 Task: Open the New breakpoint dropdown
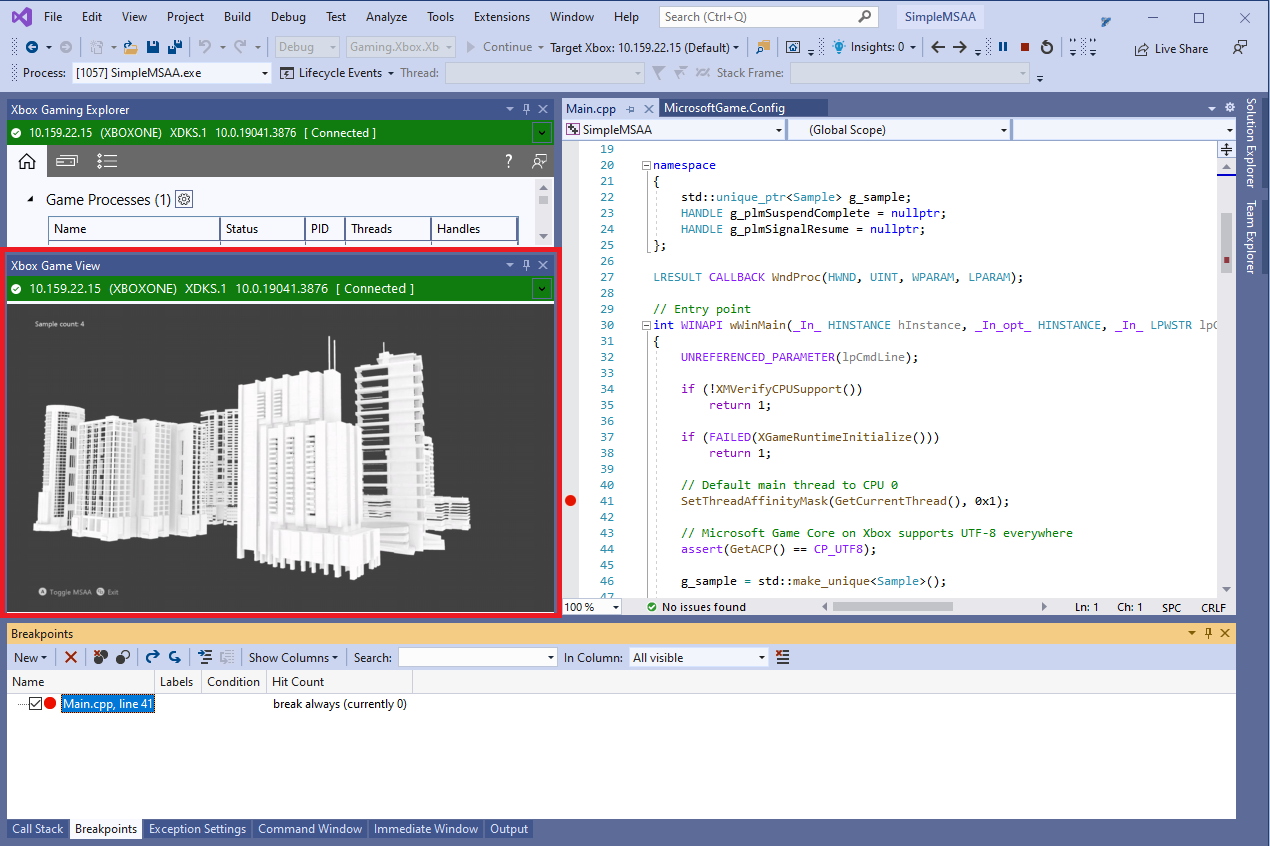pos(29,657)
